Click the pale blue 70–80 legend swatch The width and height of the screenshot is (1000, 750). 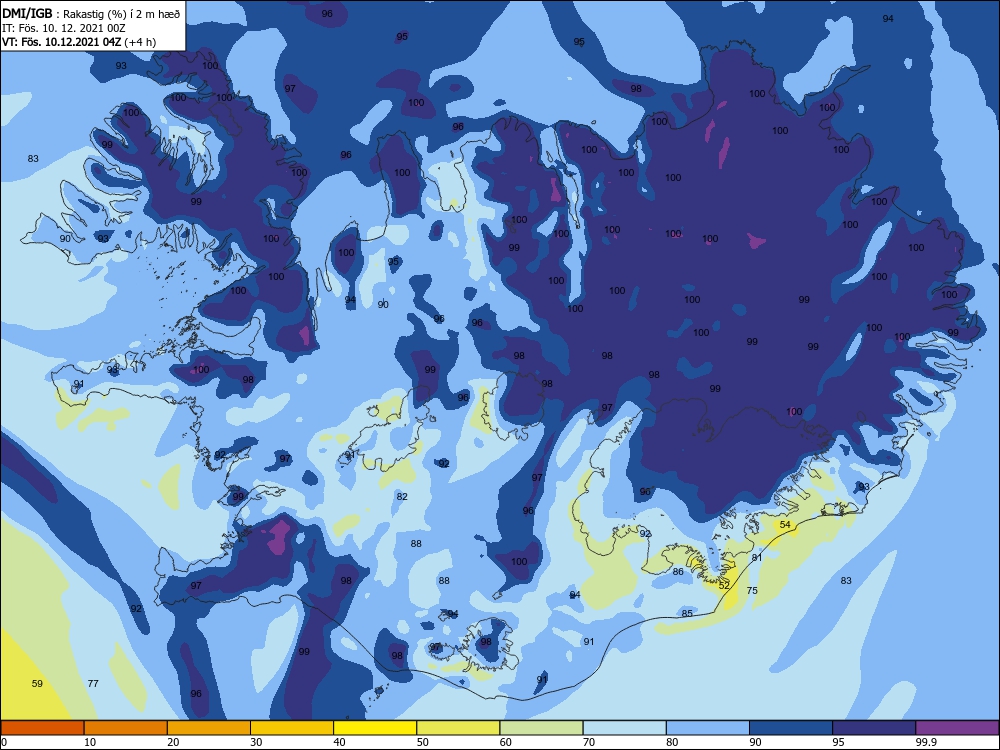coord(624,728)
